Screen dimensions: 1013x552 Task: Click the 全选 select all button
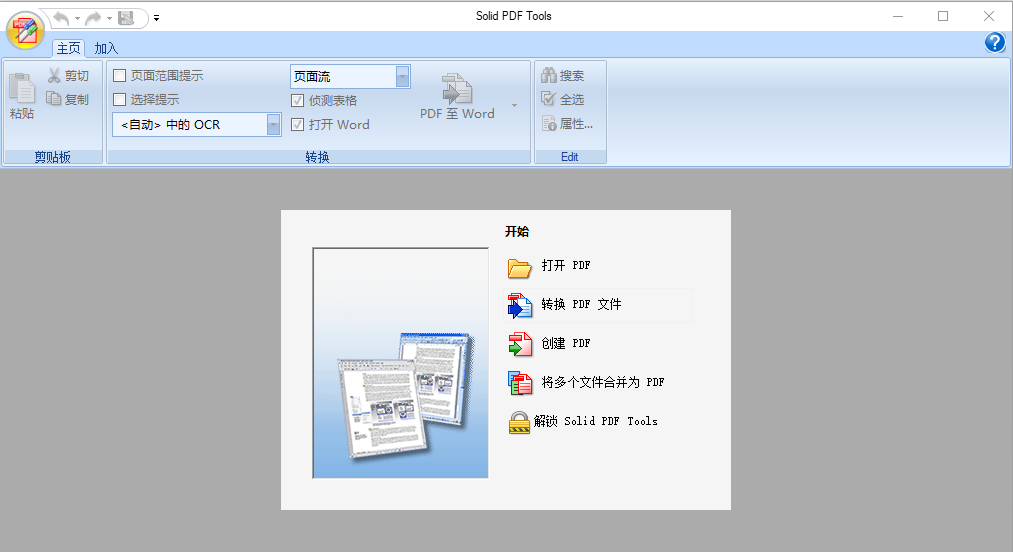pyautogui.click(x=563, y=99)
